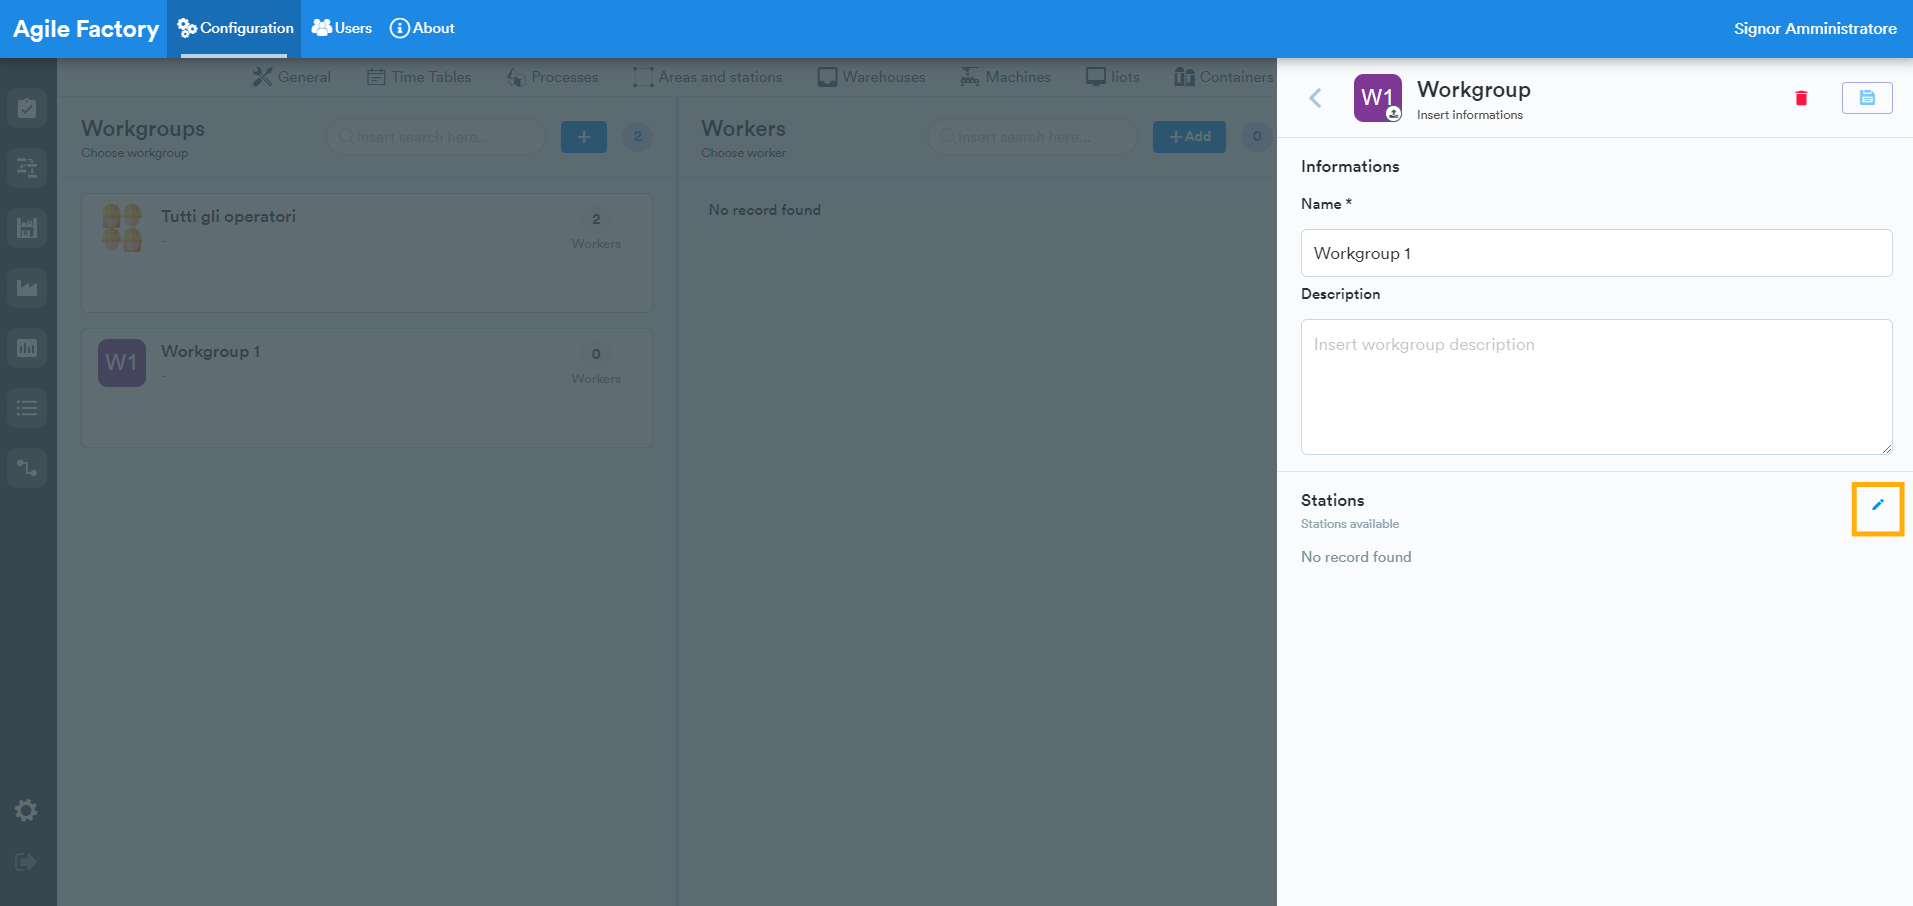Click the Agile Factory logo
Viewport: 1913px width, 906px height.
tap(86, 29)
